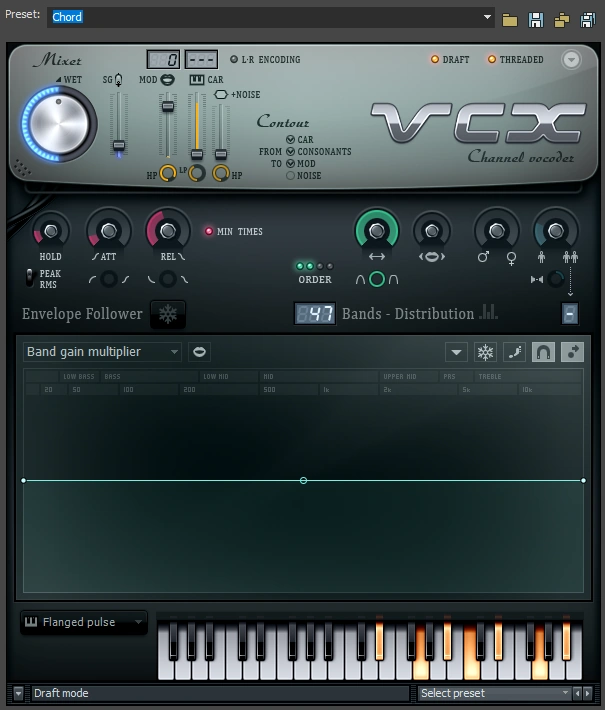Expand the Preset dropdown arrow

[487, 17]
